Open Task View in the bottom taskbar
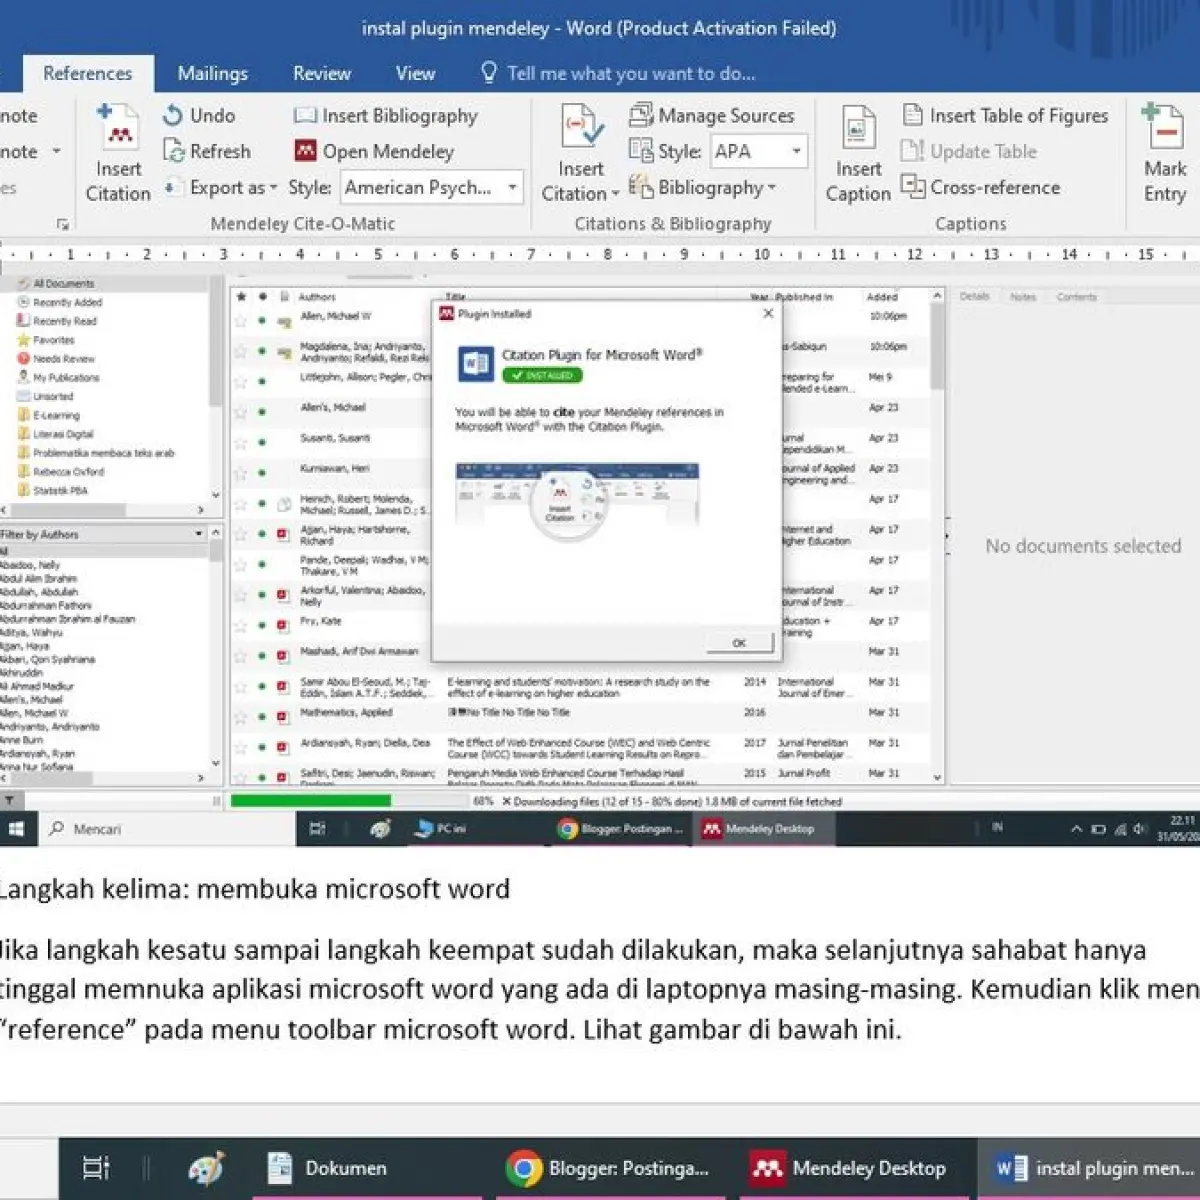1200x1200 pixels. pyautogui.click(x=96, y=1168)
